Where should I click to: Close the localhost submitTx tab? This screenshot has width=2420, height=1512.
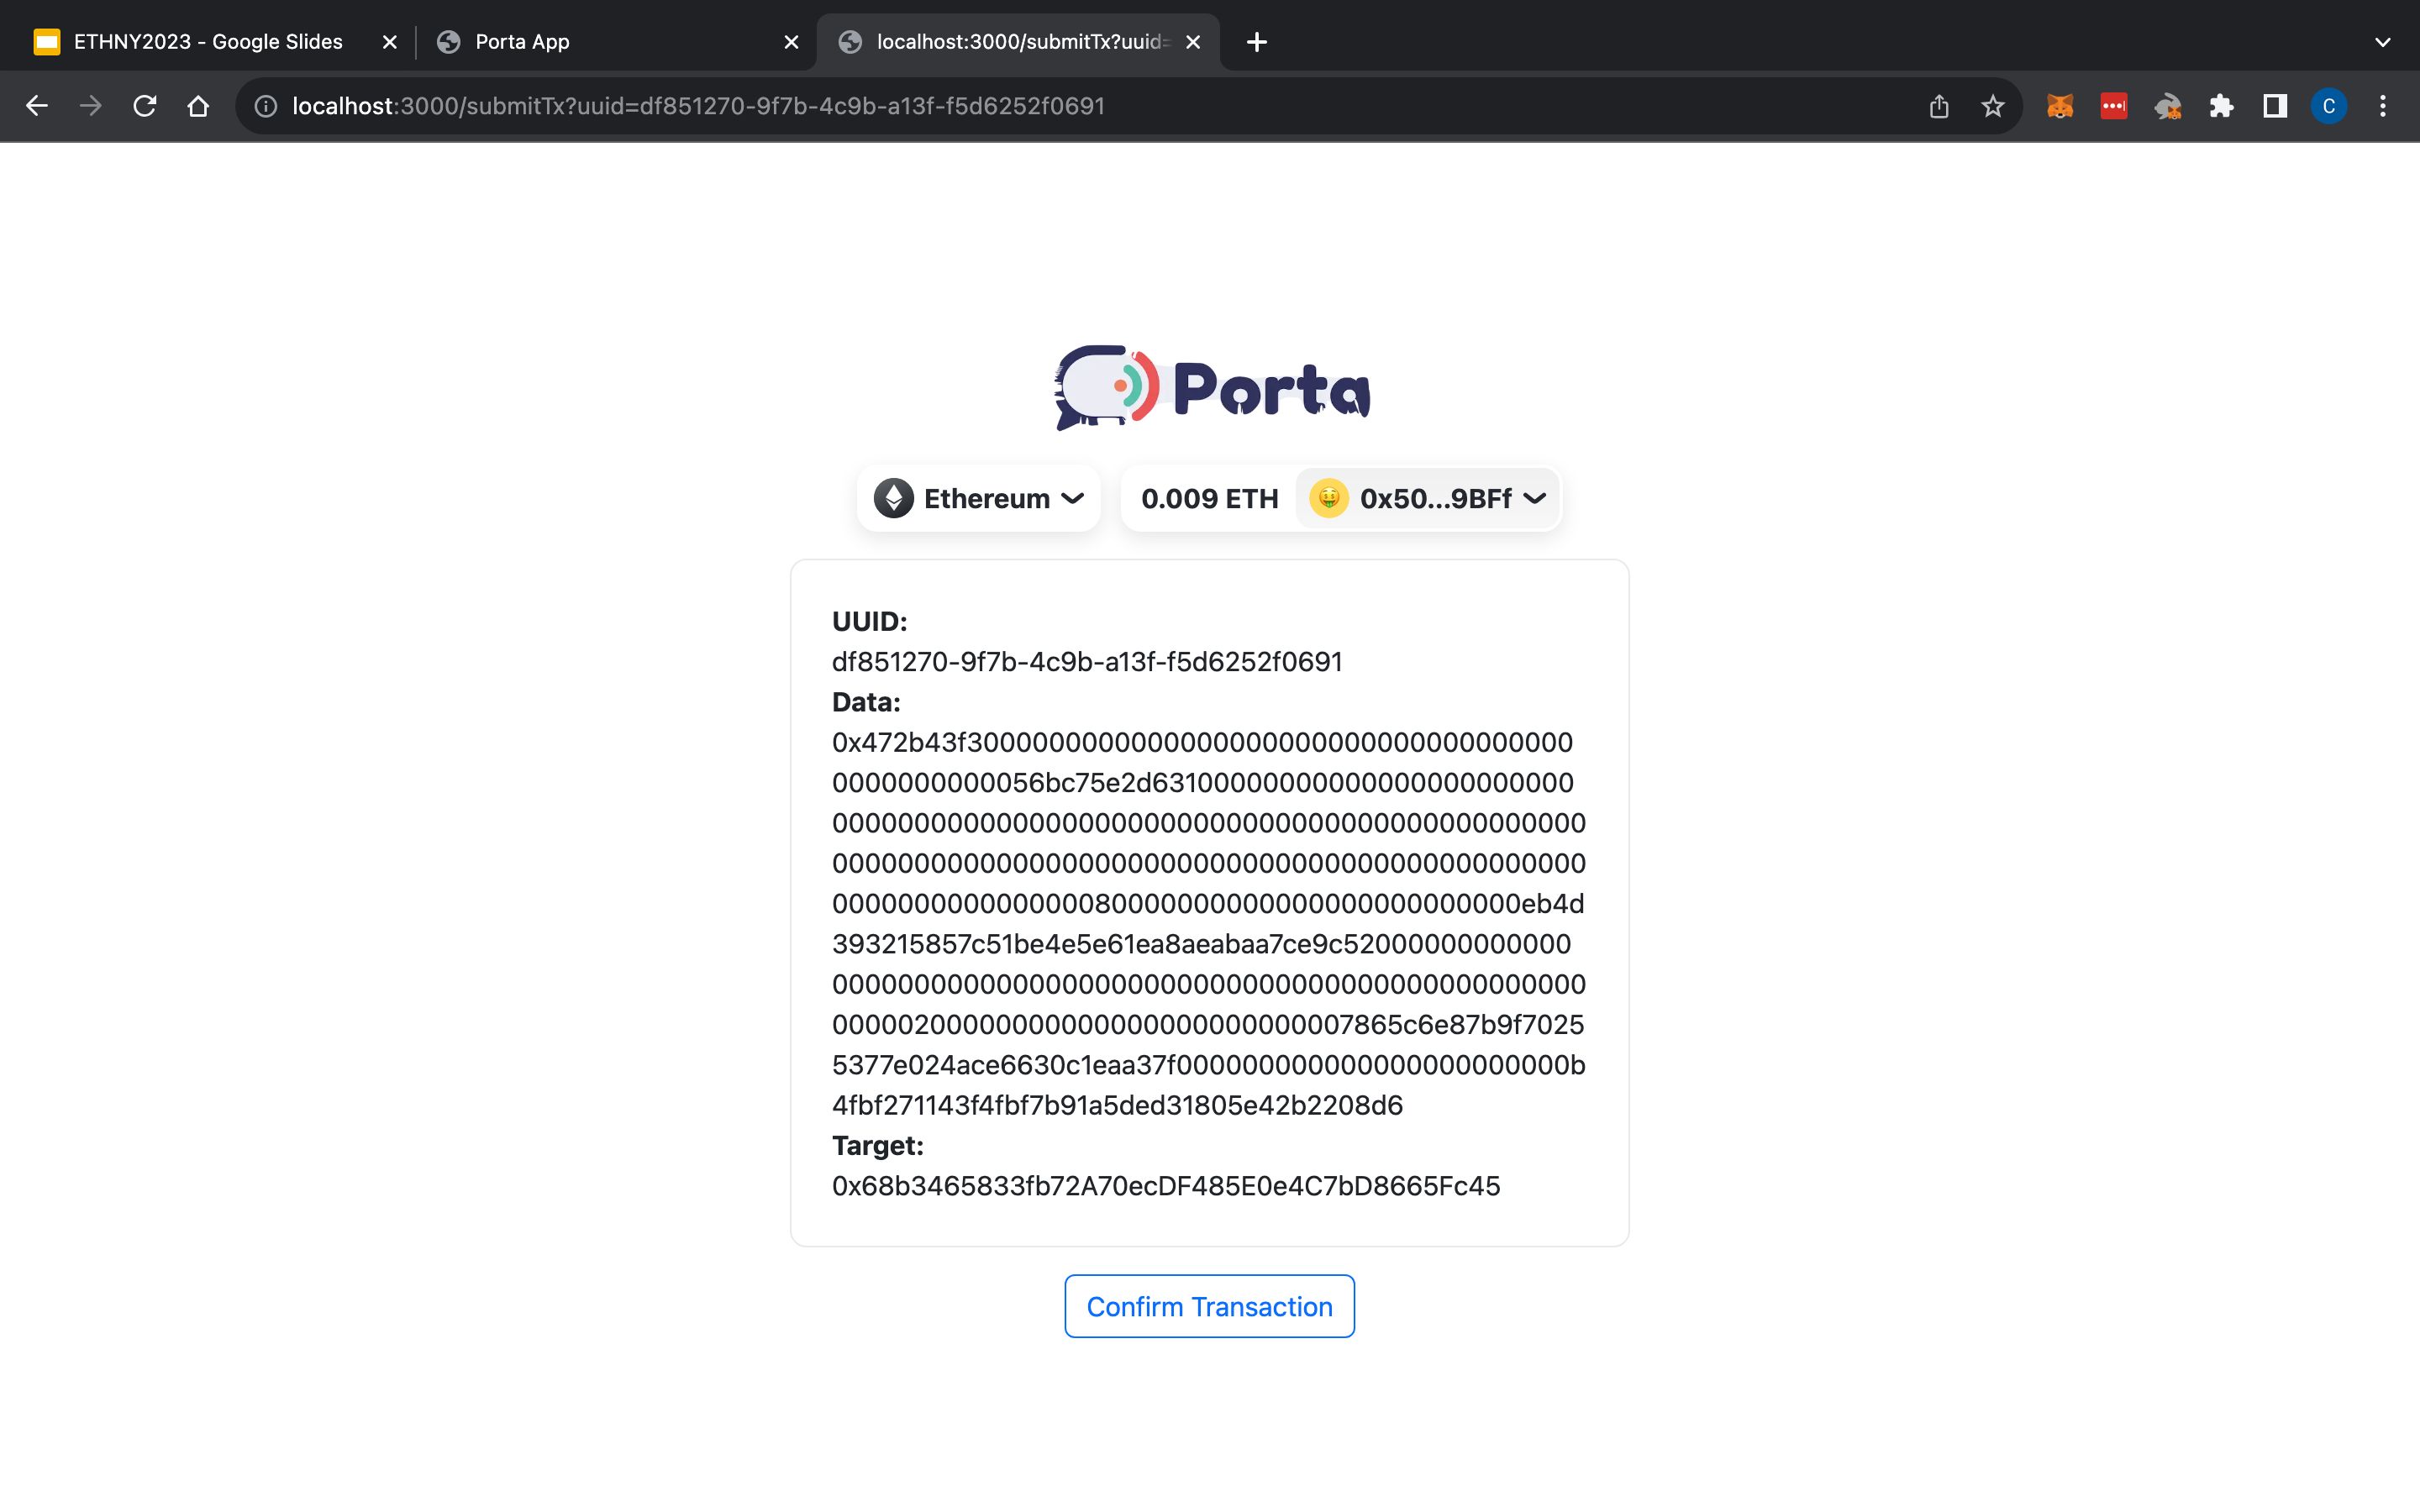(x=1193, y=42)
